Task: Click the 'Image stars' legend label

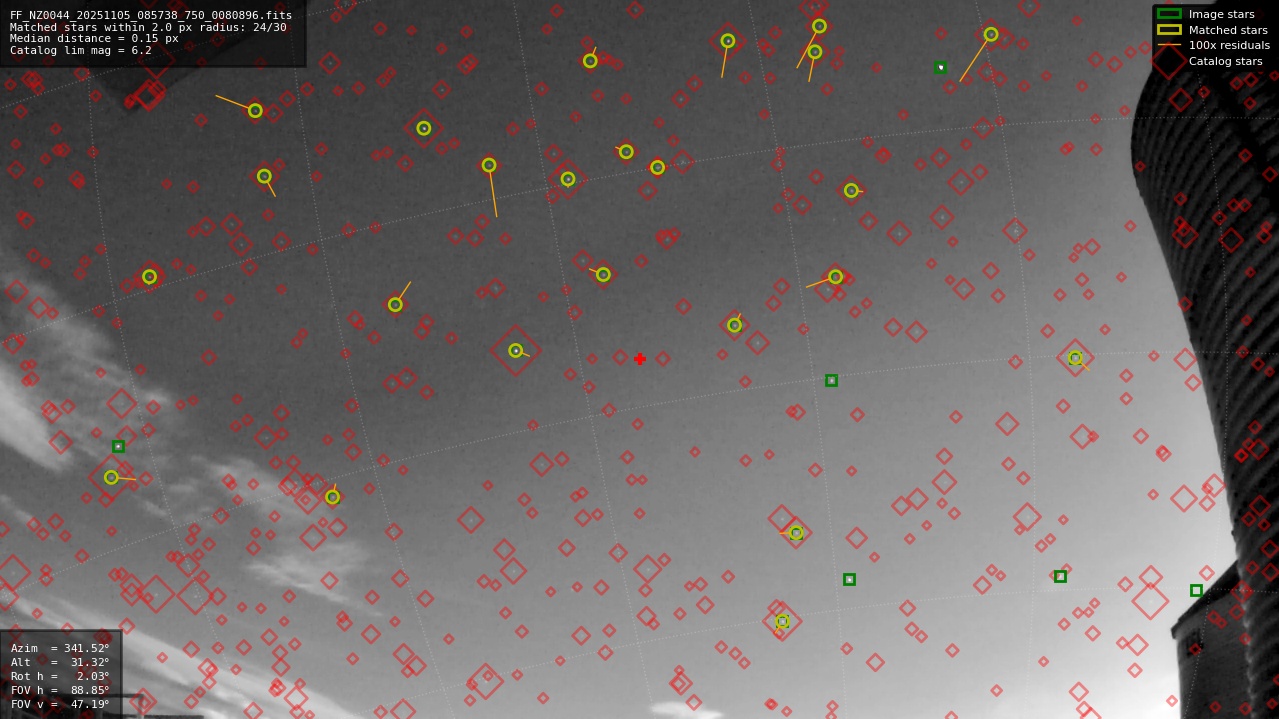Action: 1222,14
